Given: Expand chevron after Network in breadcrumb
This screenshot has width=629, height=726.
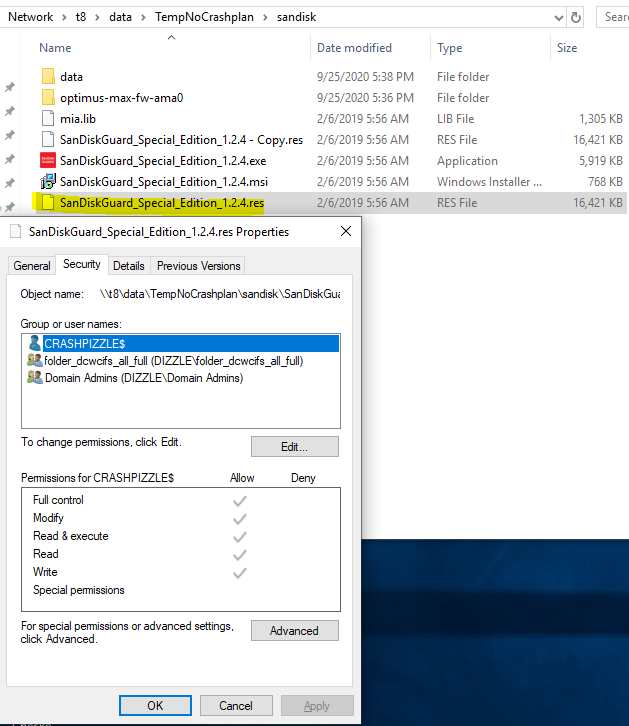Looking at the screenshot, I should coord(64,18).
